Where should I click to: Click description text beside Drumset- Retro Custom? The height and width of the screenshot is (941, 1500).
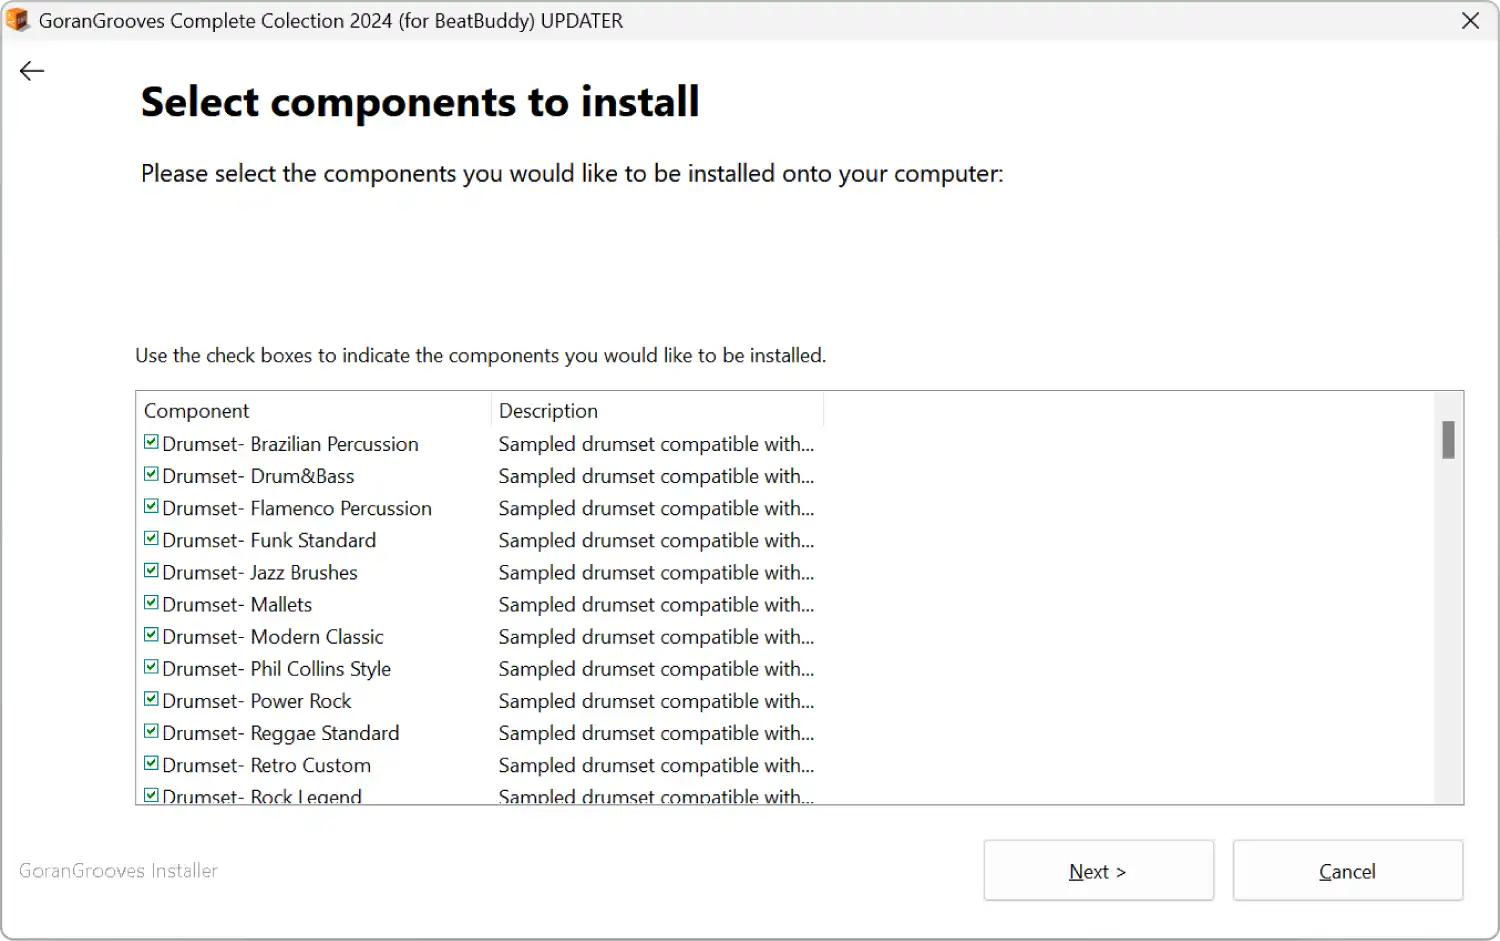point(656,765)
